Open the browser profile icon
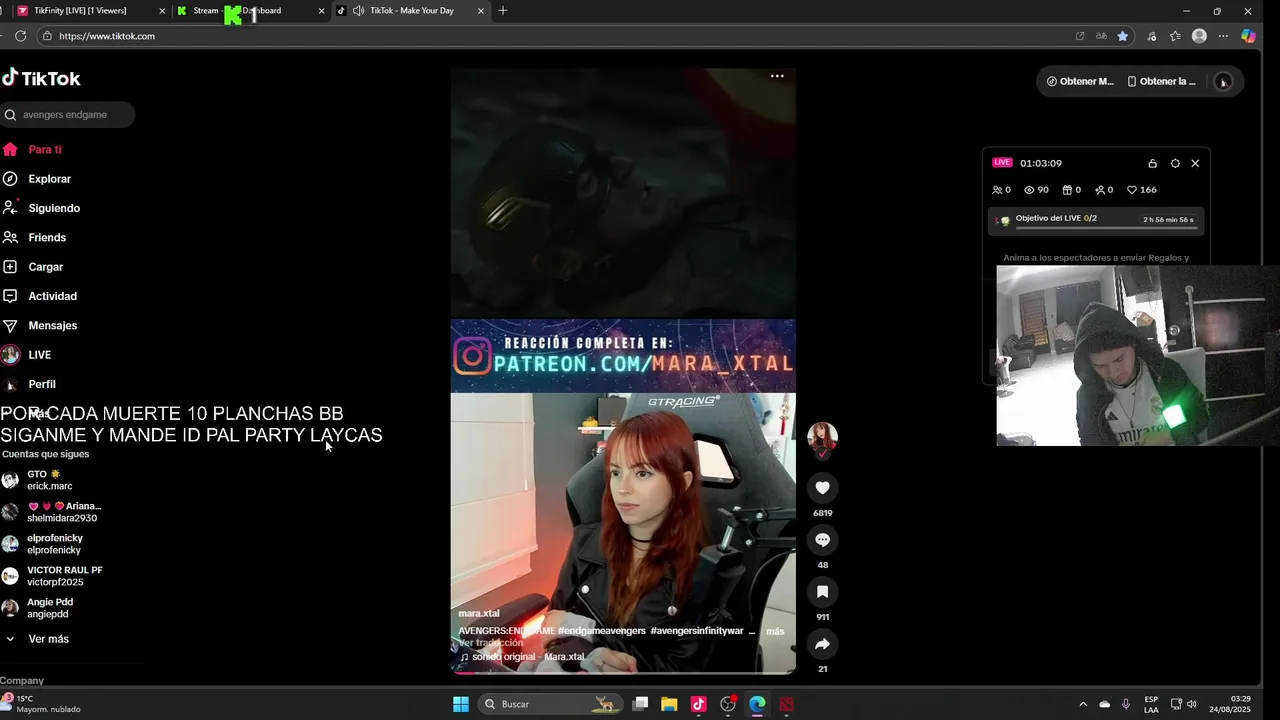Viewport: 1280px width, 720px height. pyautogui.click(x=1199, y=36)
